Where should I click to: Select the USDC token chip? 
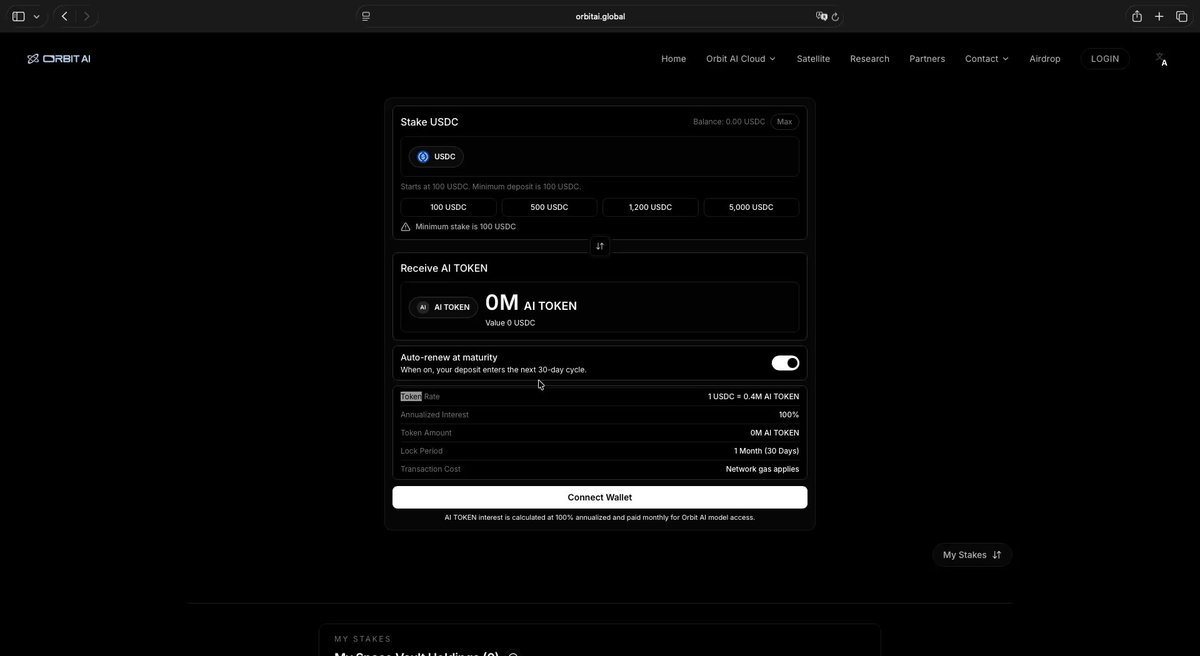tap(436, 157)
